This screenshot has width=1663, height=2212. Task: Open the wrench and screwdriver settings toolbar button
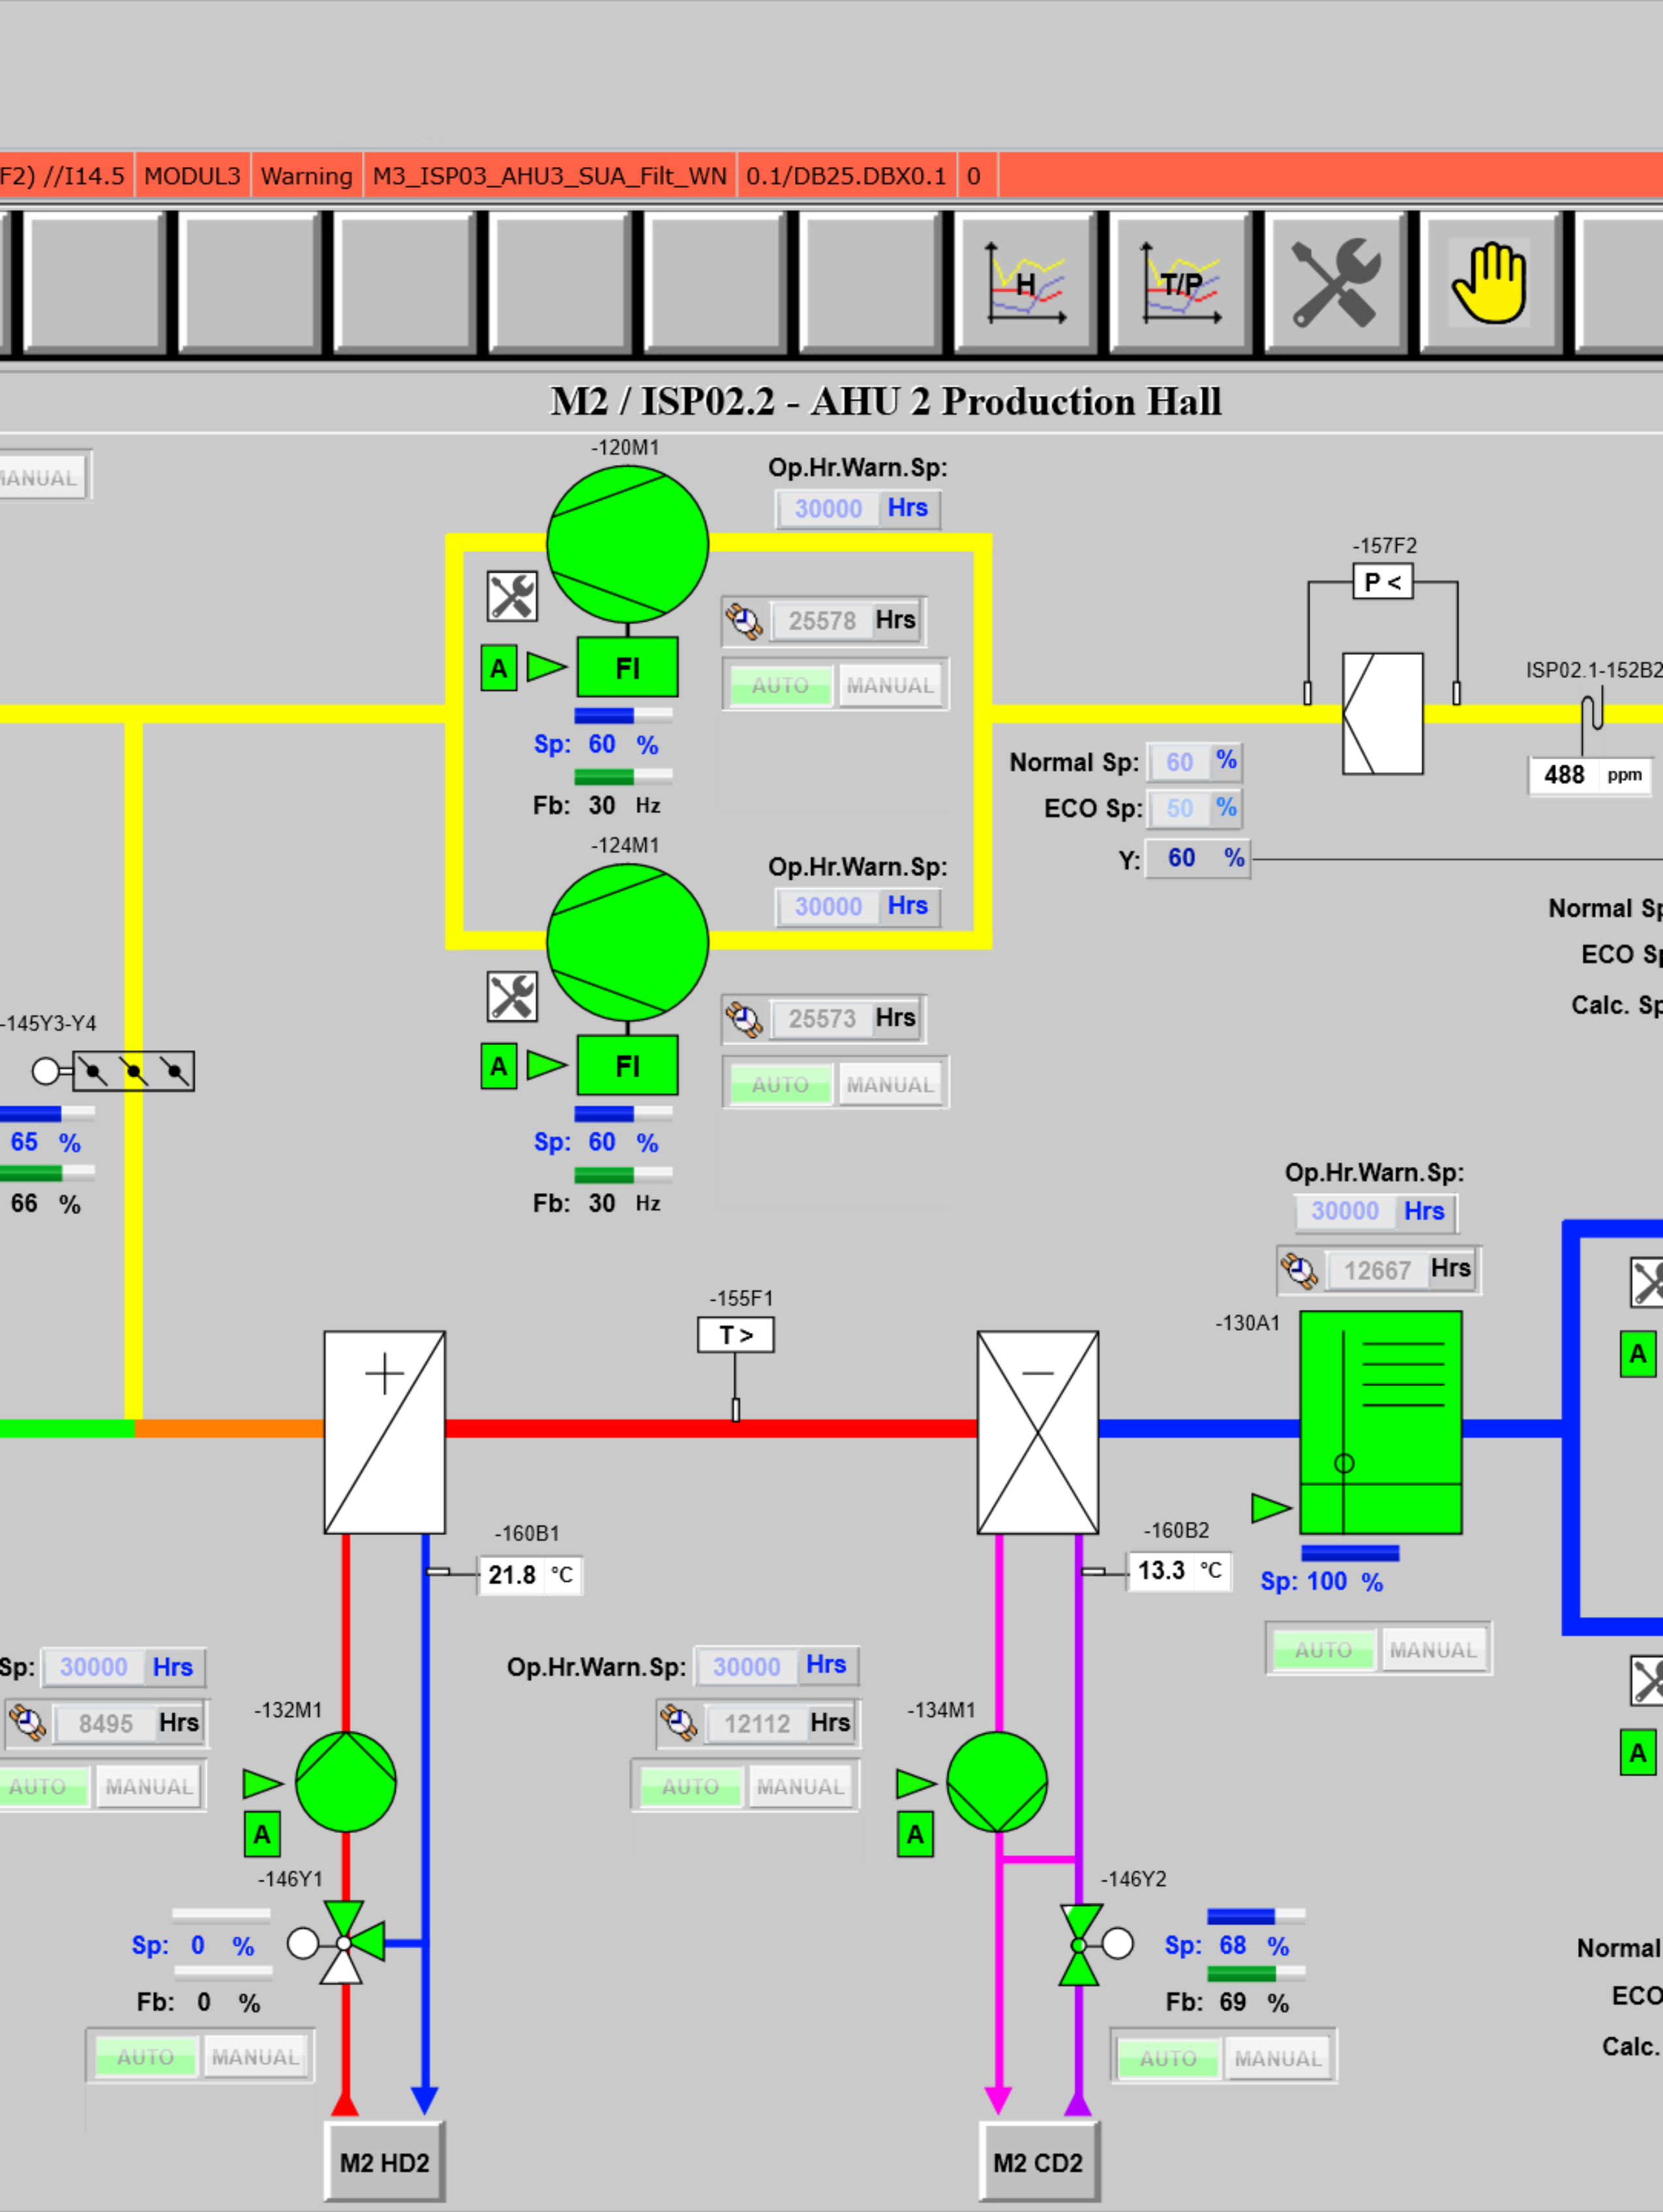[x=1336, y=283]
